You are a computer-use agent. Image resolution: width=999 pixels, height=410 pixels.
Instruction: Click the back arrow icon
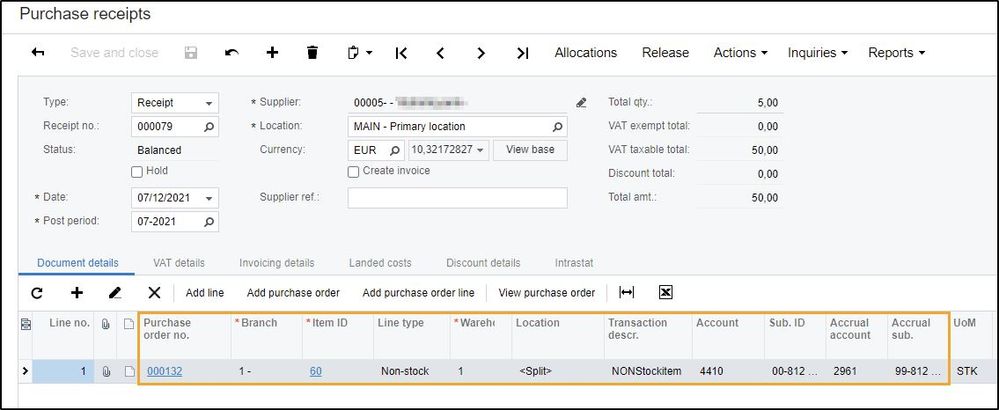38,53
